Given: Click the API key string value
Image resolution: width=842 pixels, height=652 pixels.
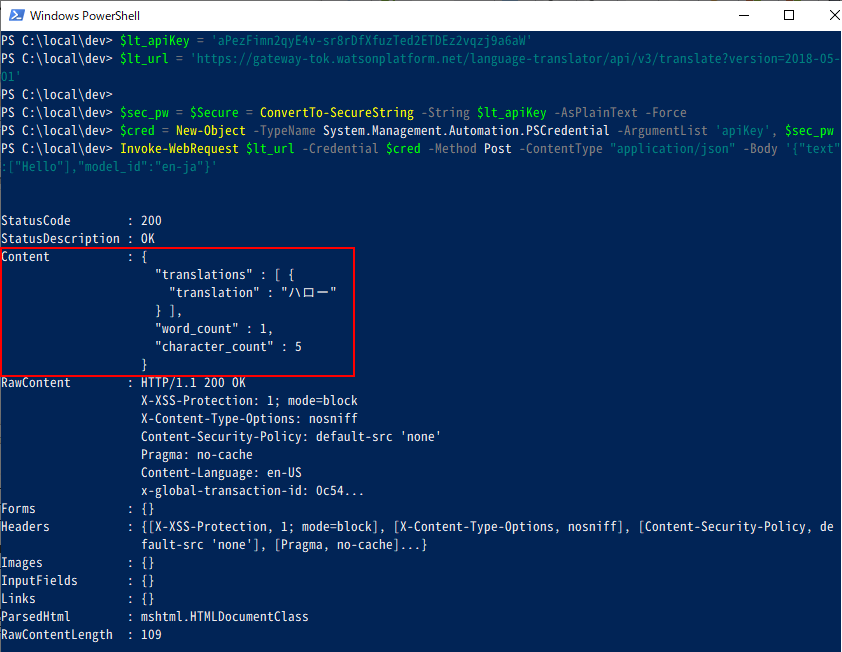Looking at the screenshot, I should tap(372, 41).
